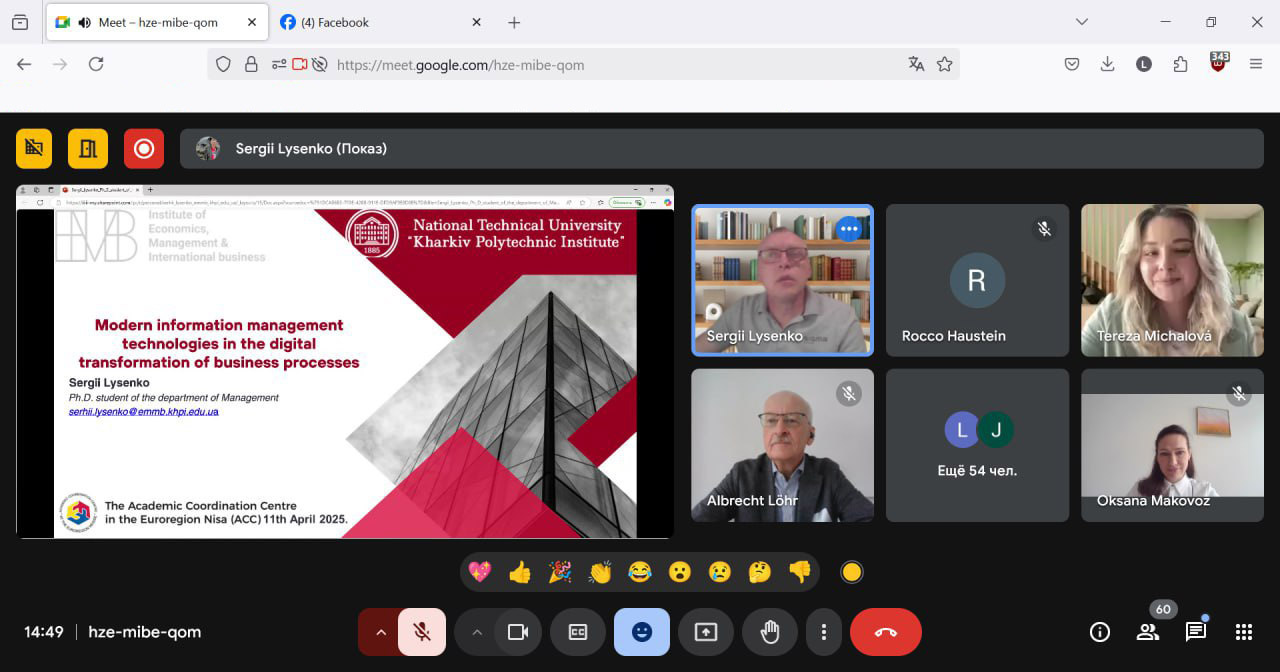The image size is (1280, 672).
Task: Show the participants list with 60 people
Action: [1148, 632]
